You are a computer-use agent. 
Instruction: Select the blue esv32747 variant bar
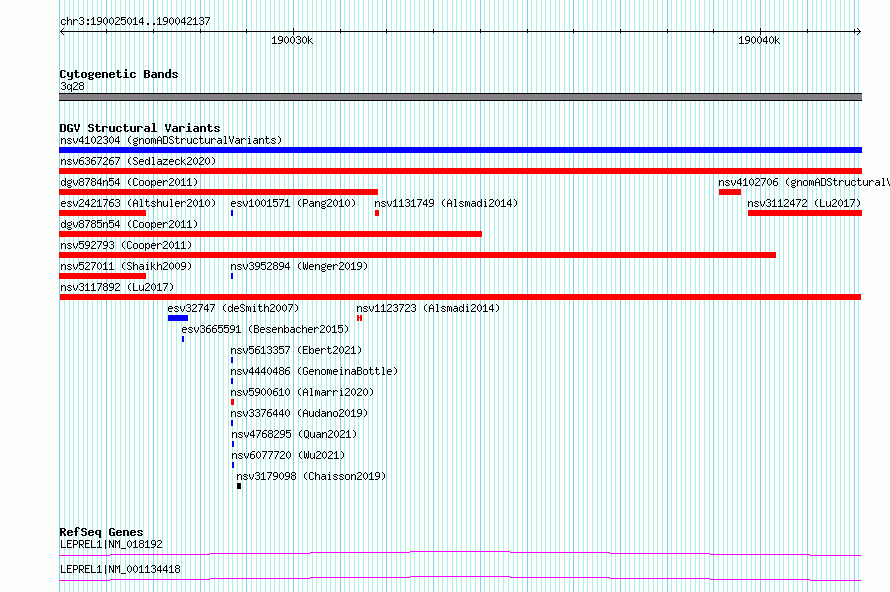tap(178, 318)
